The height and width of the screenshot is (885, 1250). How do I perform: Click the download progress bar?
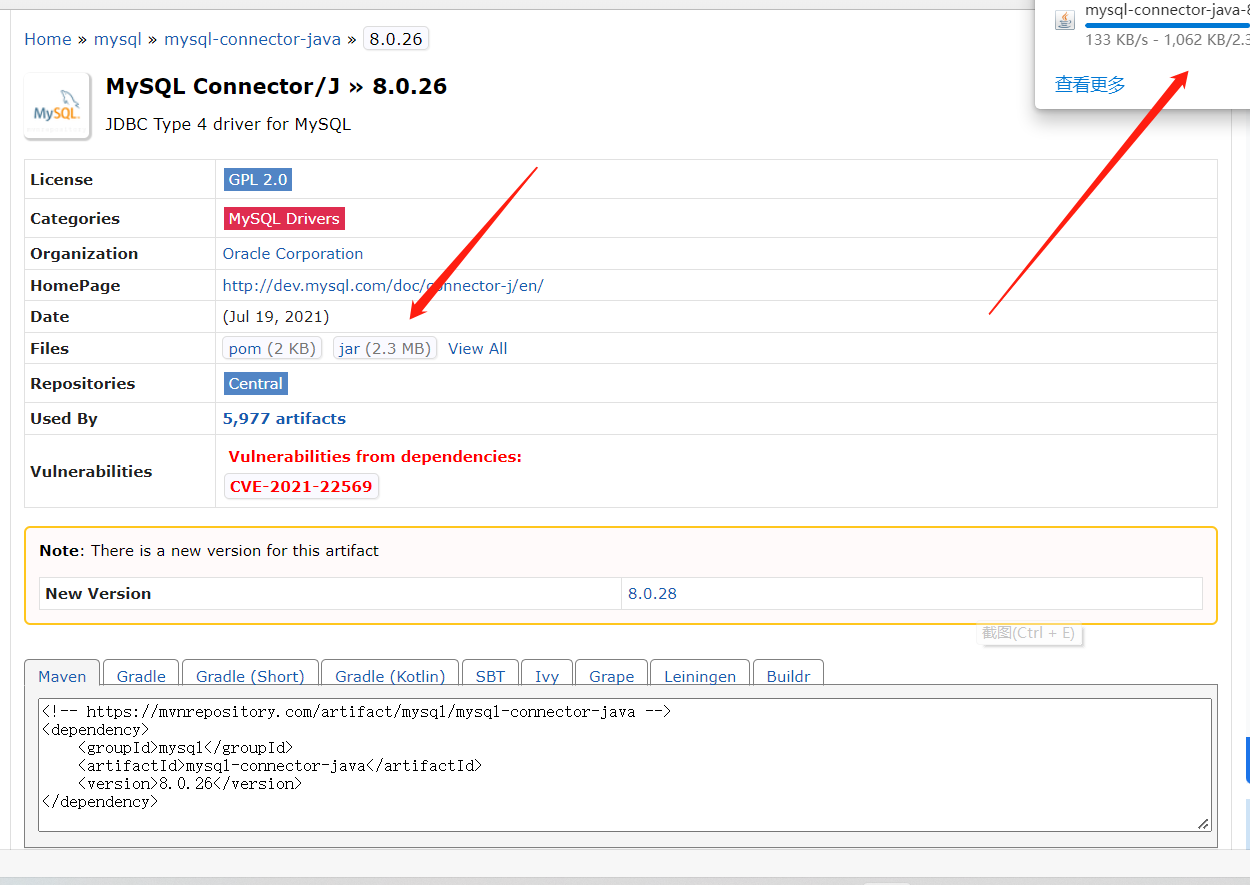1167,25
